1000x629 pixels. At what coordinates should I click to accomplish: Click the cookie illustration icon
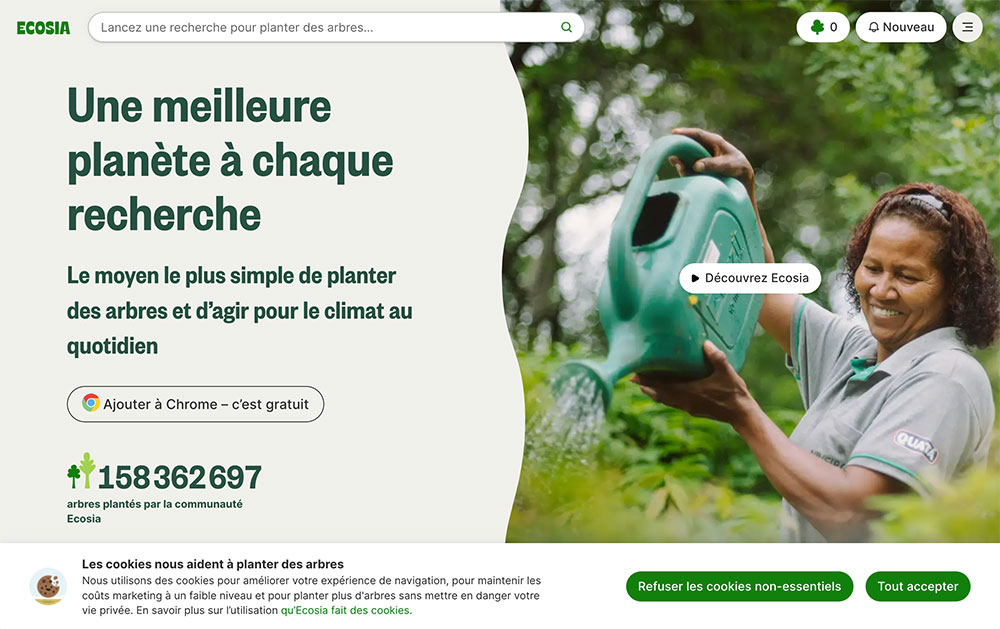point(48,586)
